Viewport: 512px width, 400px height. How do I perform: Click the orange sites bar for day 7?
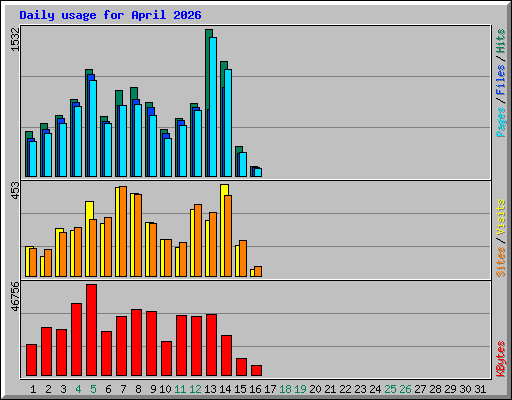123,232
